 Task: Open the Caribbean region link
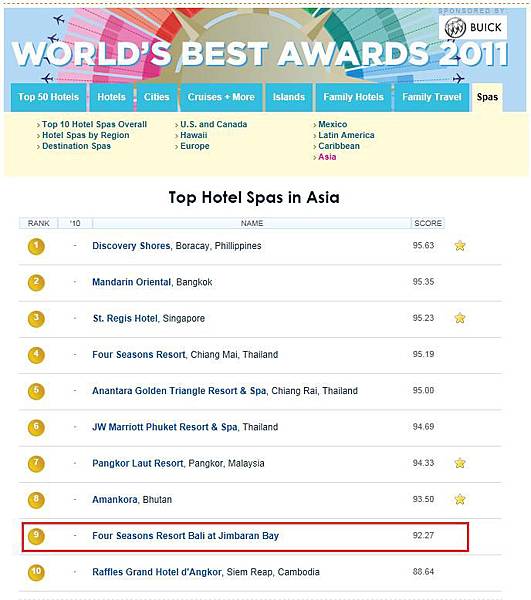coord(339,146)
